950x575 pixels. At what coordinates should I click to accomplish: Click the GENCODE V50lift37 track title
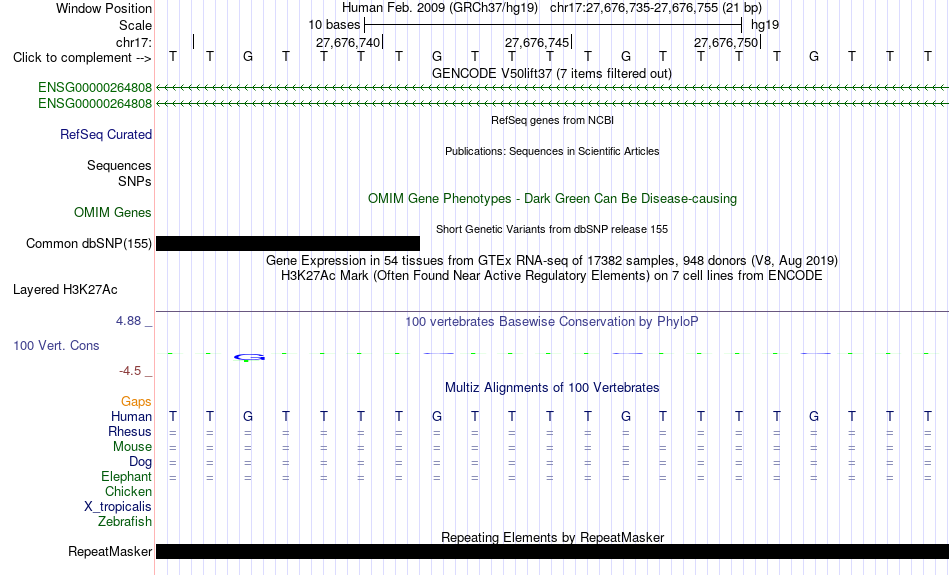tap(552, 73)
